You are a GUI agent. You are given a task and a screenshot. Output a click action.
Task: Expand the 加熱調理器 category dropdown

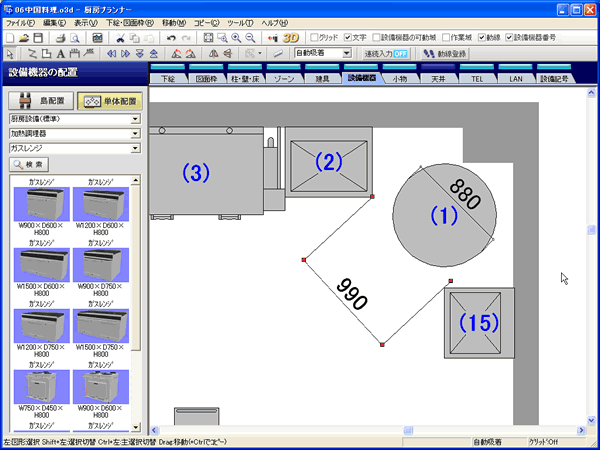tap(72, 133)
